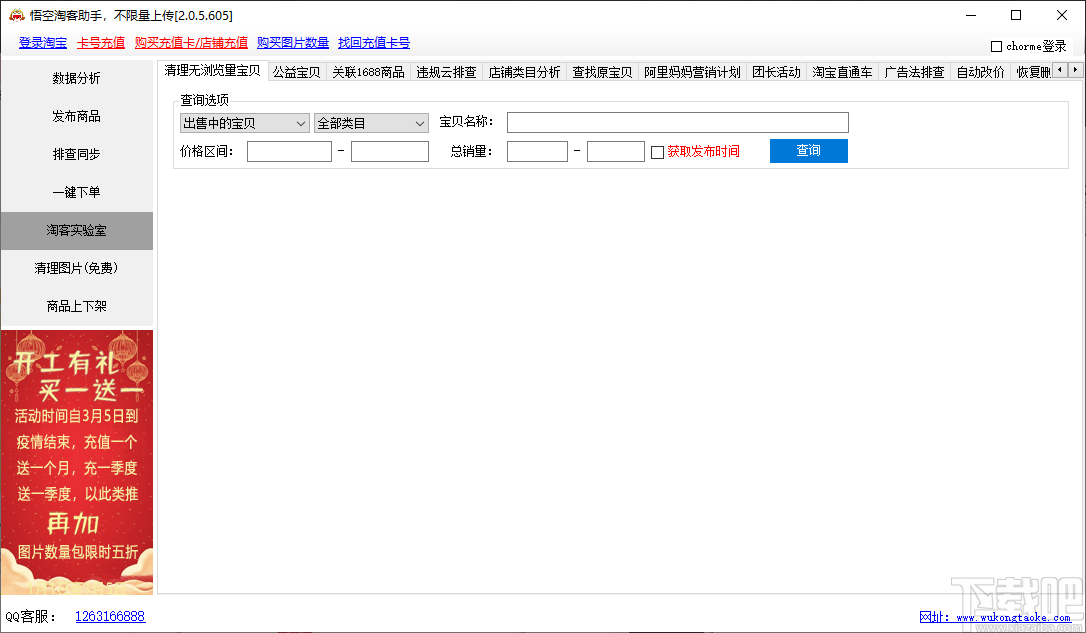
Task: Click the minimum 价格区间 input box
Action: 290,152
